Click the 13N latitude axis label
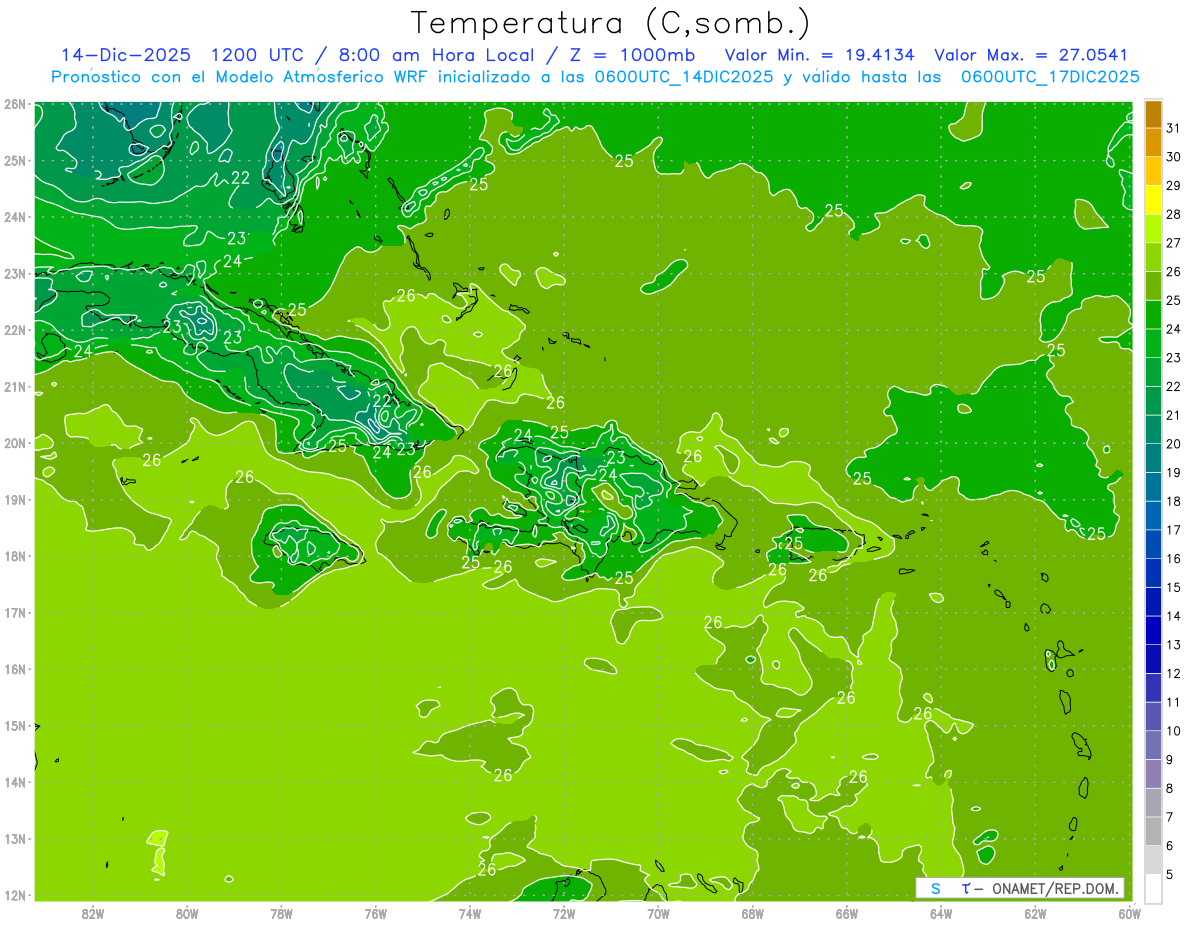1200x927 pixels. coord(15,839)
